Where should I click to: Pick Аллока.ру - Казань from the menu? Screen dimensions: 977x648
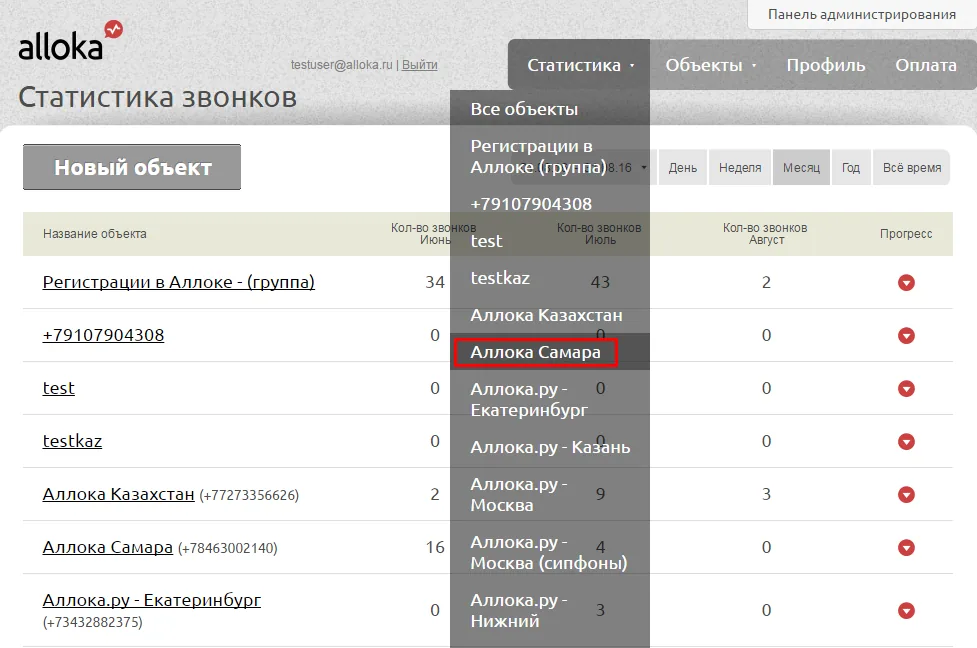pos(550,447)
